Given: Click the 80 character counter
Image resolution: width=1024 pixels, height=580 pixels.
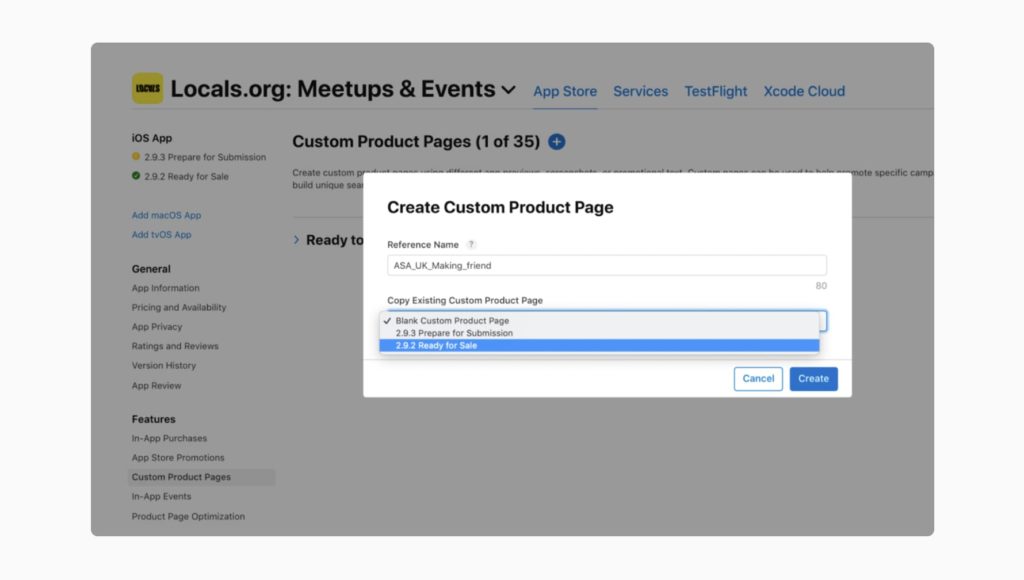Looking at the screenshot, I should 821,286.
